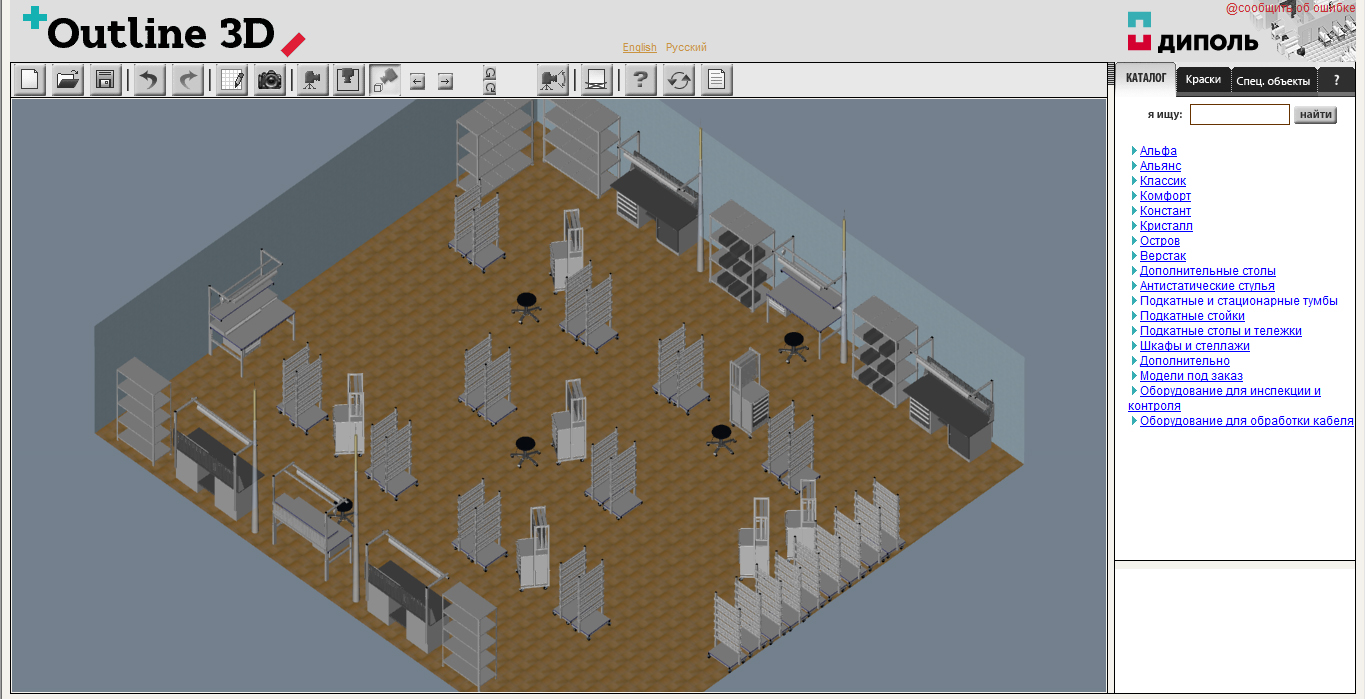Click the найти search button
The height and width of the screenshot is (699, 1366).
tap(1315, 115)
